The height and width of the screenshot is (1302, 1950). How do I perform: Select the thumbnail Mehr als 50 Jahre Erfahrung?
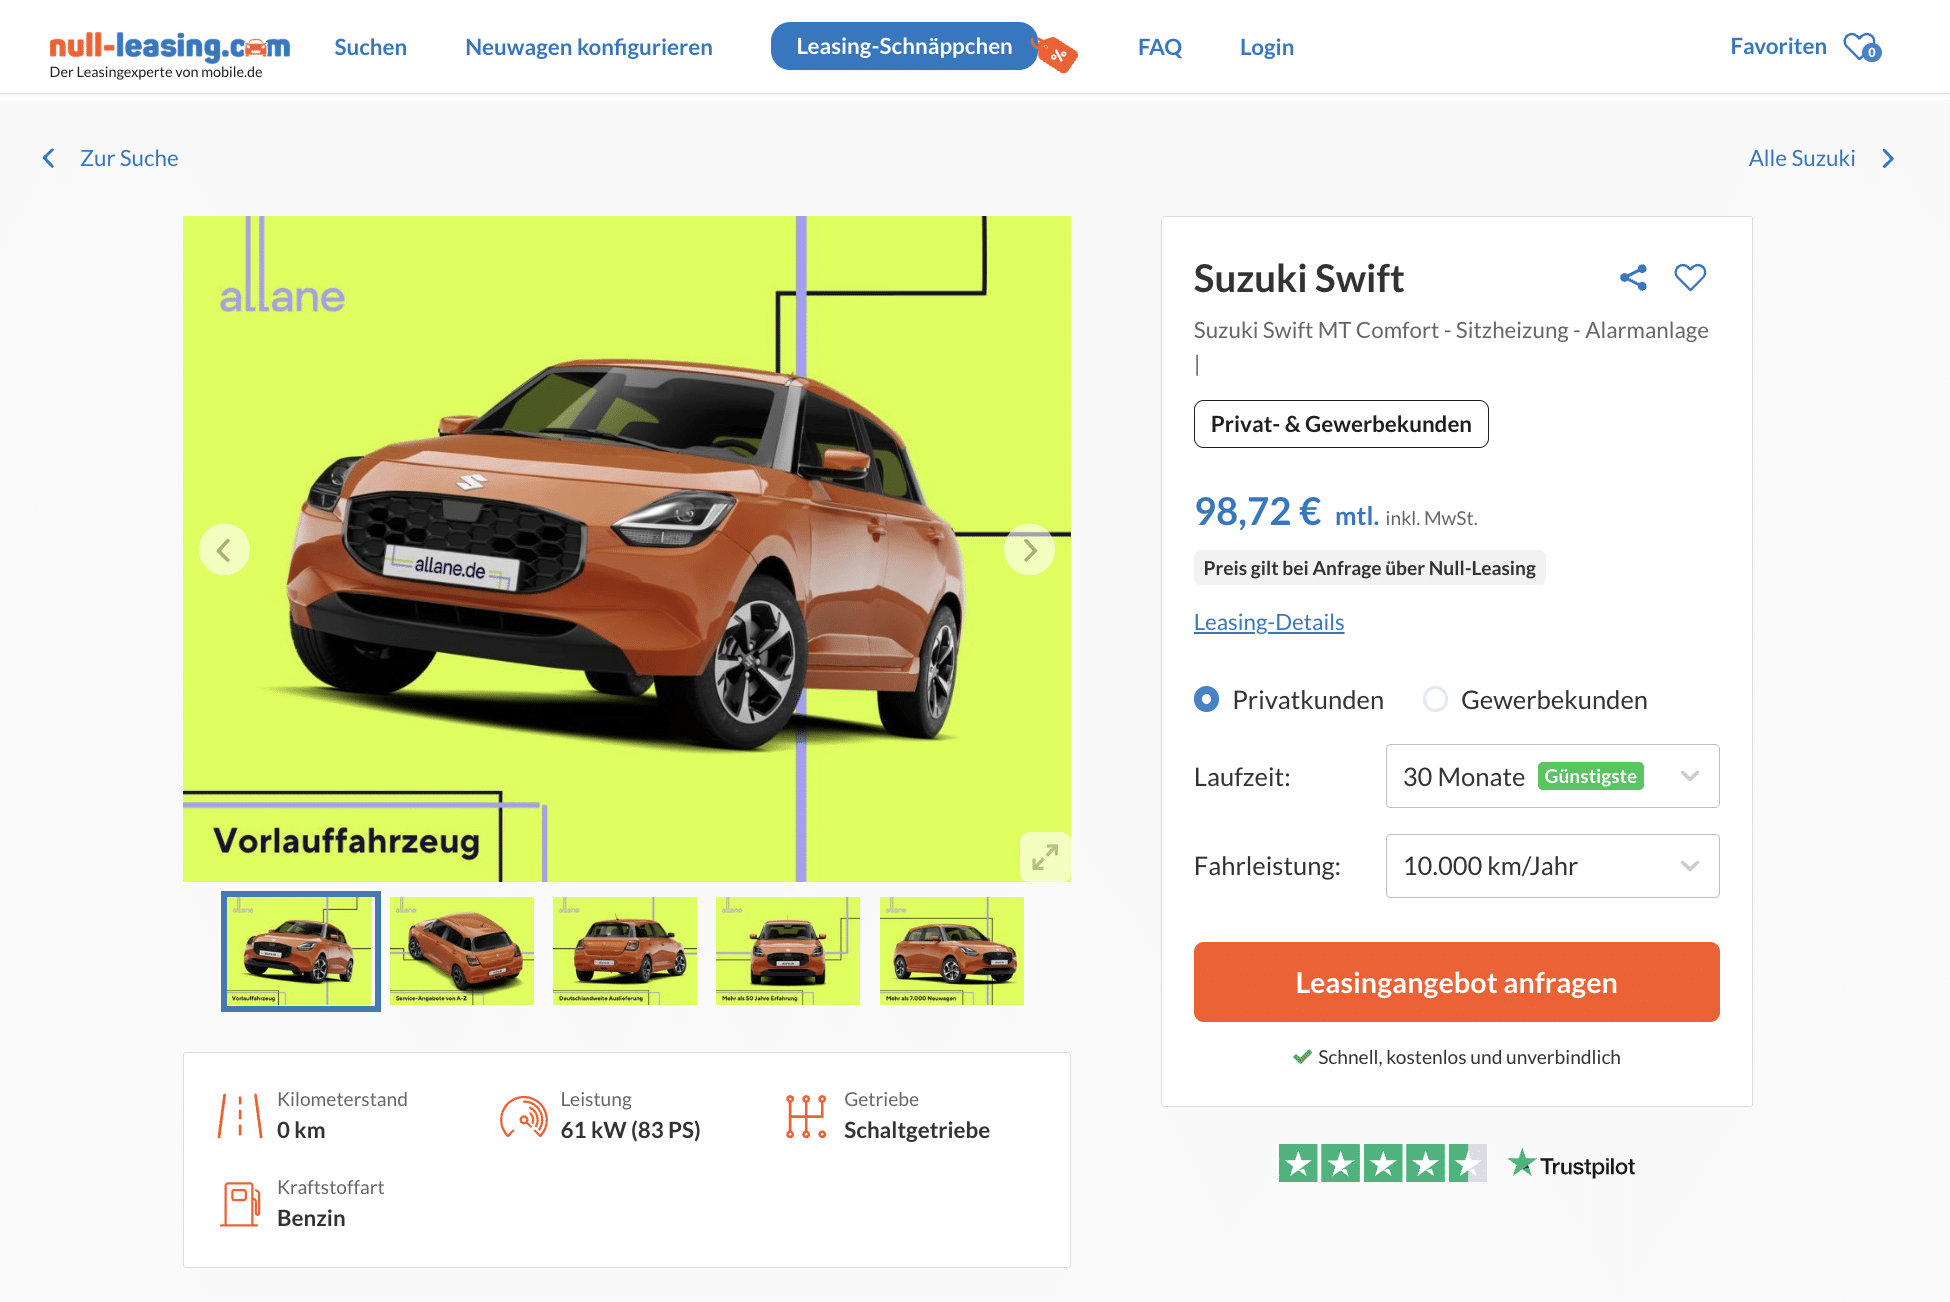click(x=788, y=951)
